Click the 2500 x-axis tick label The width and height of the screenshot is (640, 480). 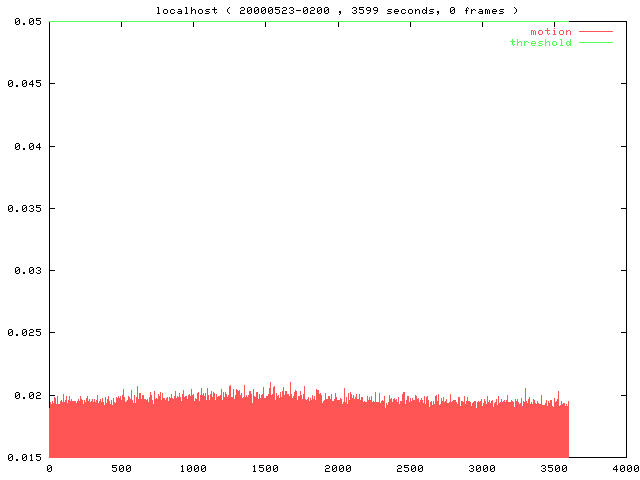(410, 469)
